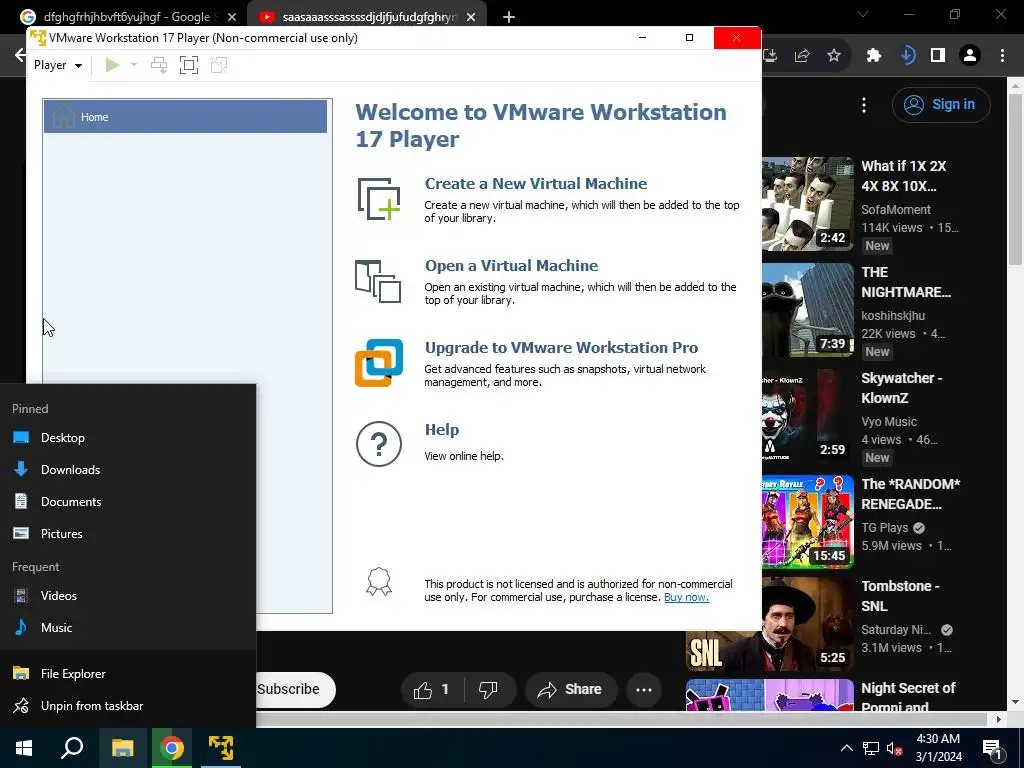
Task: Open a new Chrome tab
Action: coord(509,17)
